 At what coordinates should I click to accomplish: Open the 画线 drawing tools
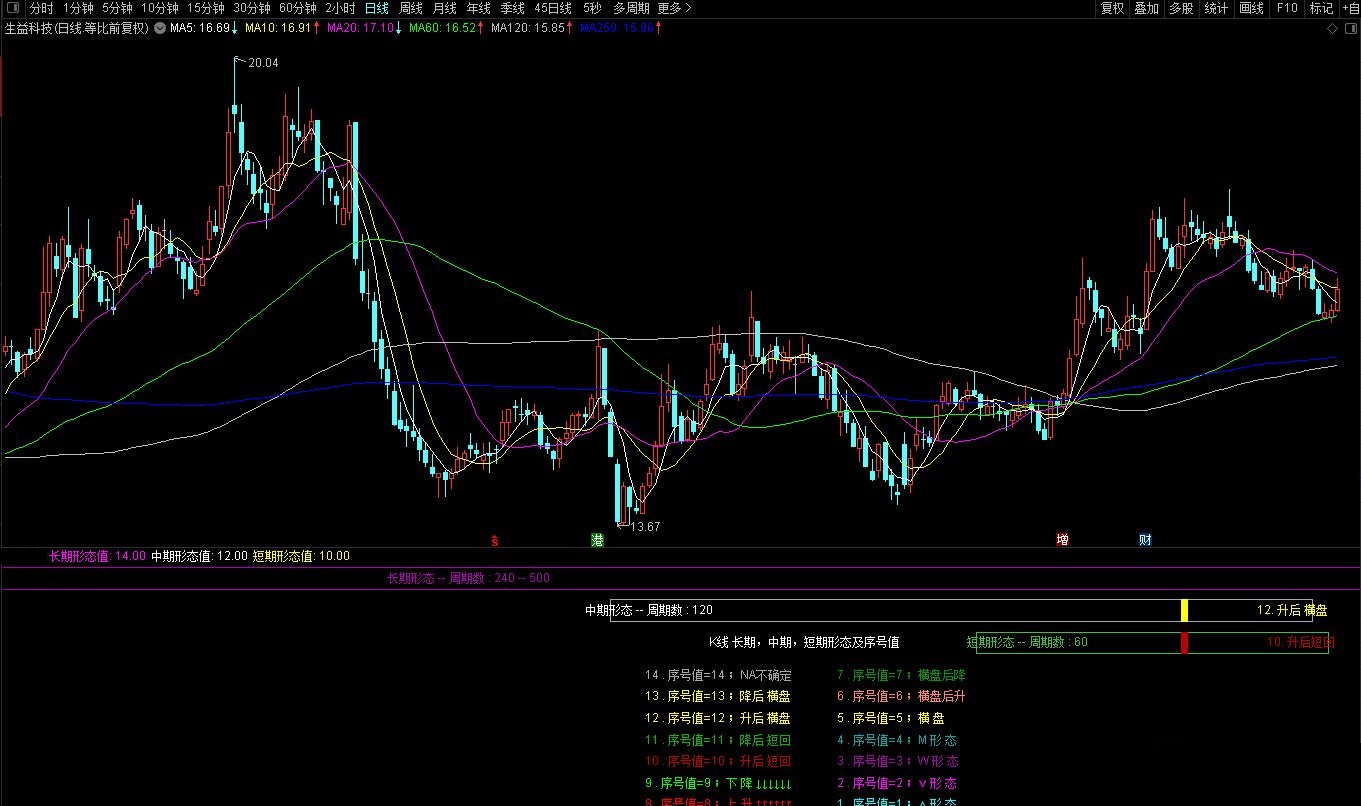1251,8
